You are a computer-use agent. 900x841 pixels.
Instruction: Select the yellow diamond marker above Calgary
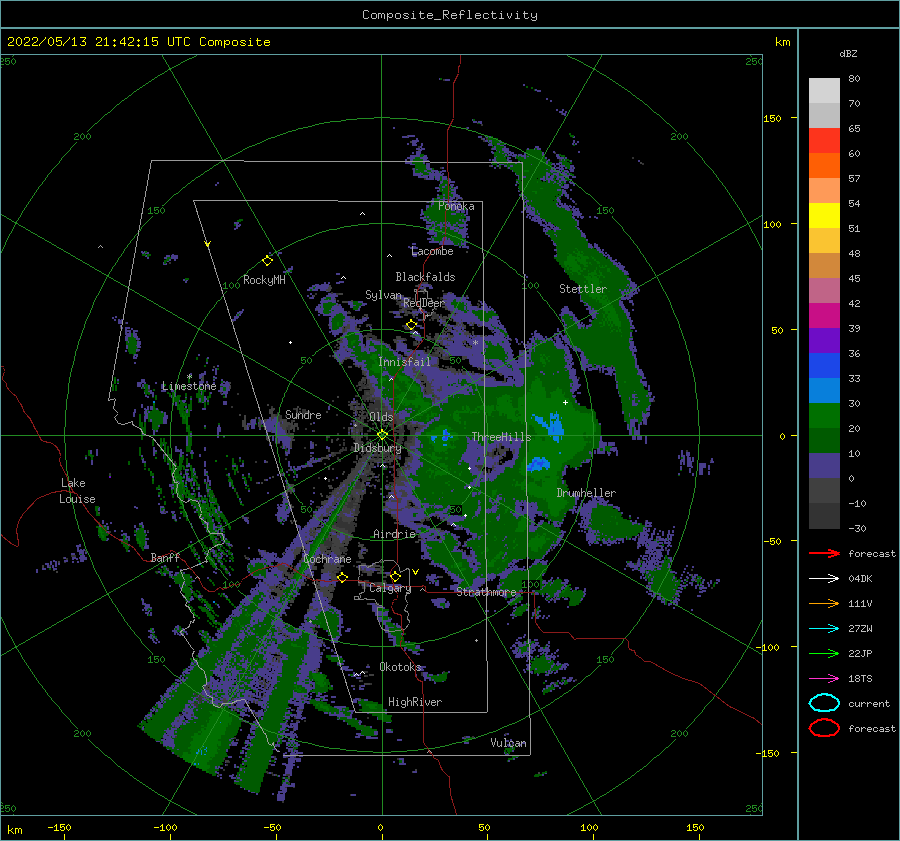(x=395, y=576)
